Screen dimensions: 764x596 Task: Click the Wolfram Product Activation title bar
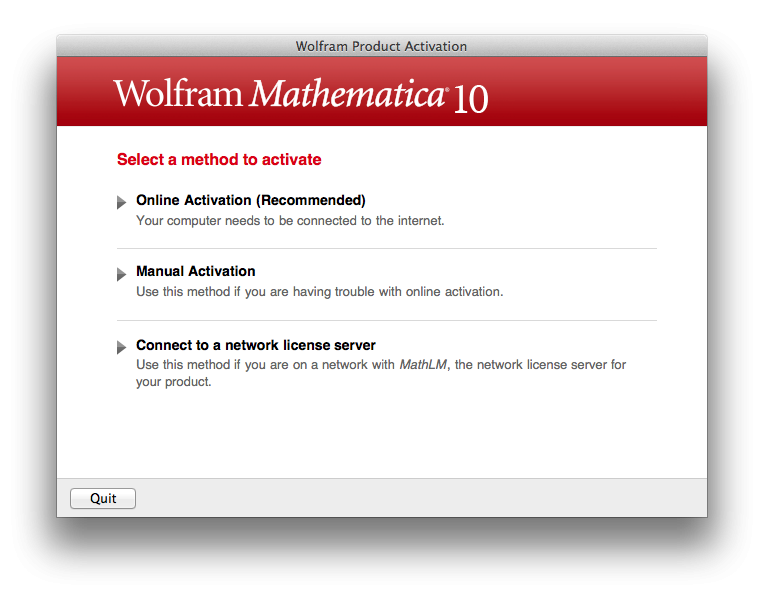pos(382,46)
